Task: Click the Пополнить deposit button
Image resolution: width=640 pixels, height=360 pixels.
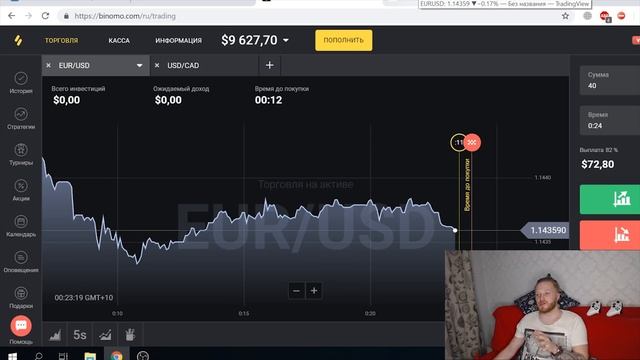Action: click(x=344, y=40)
